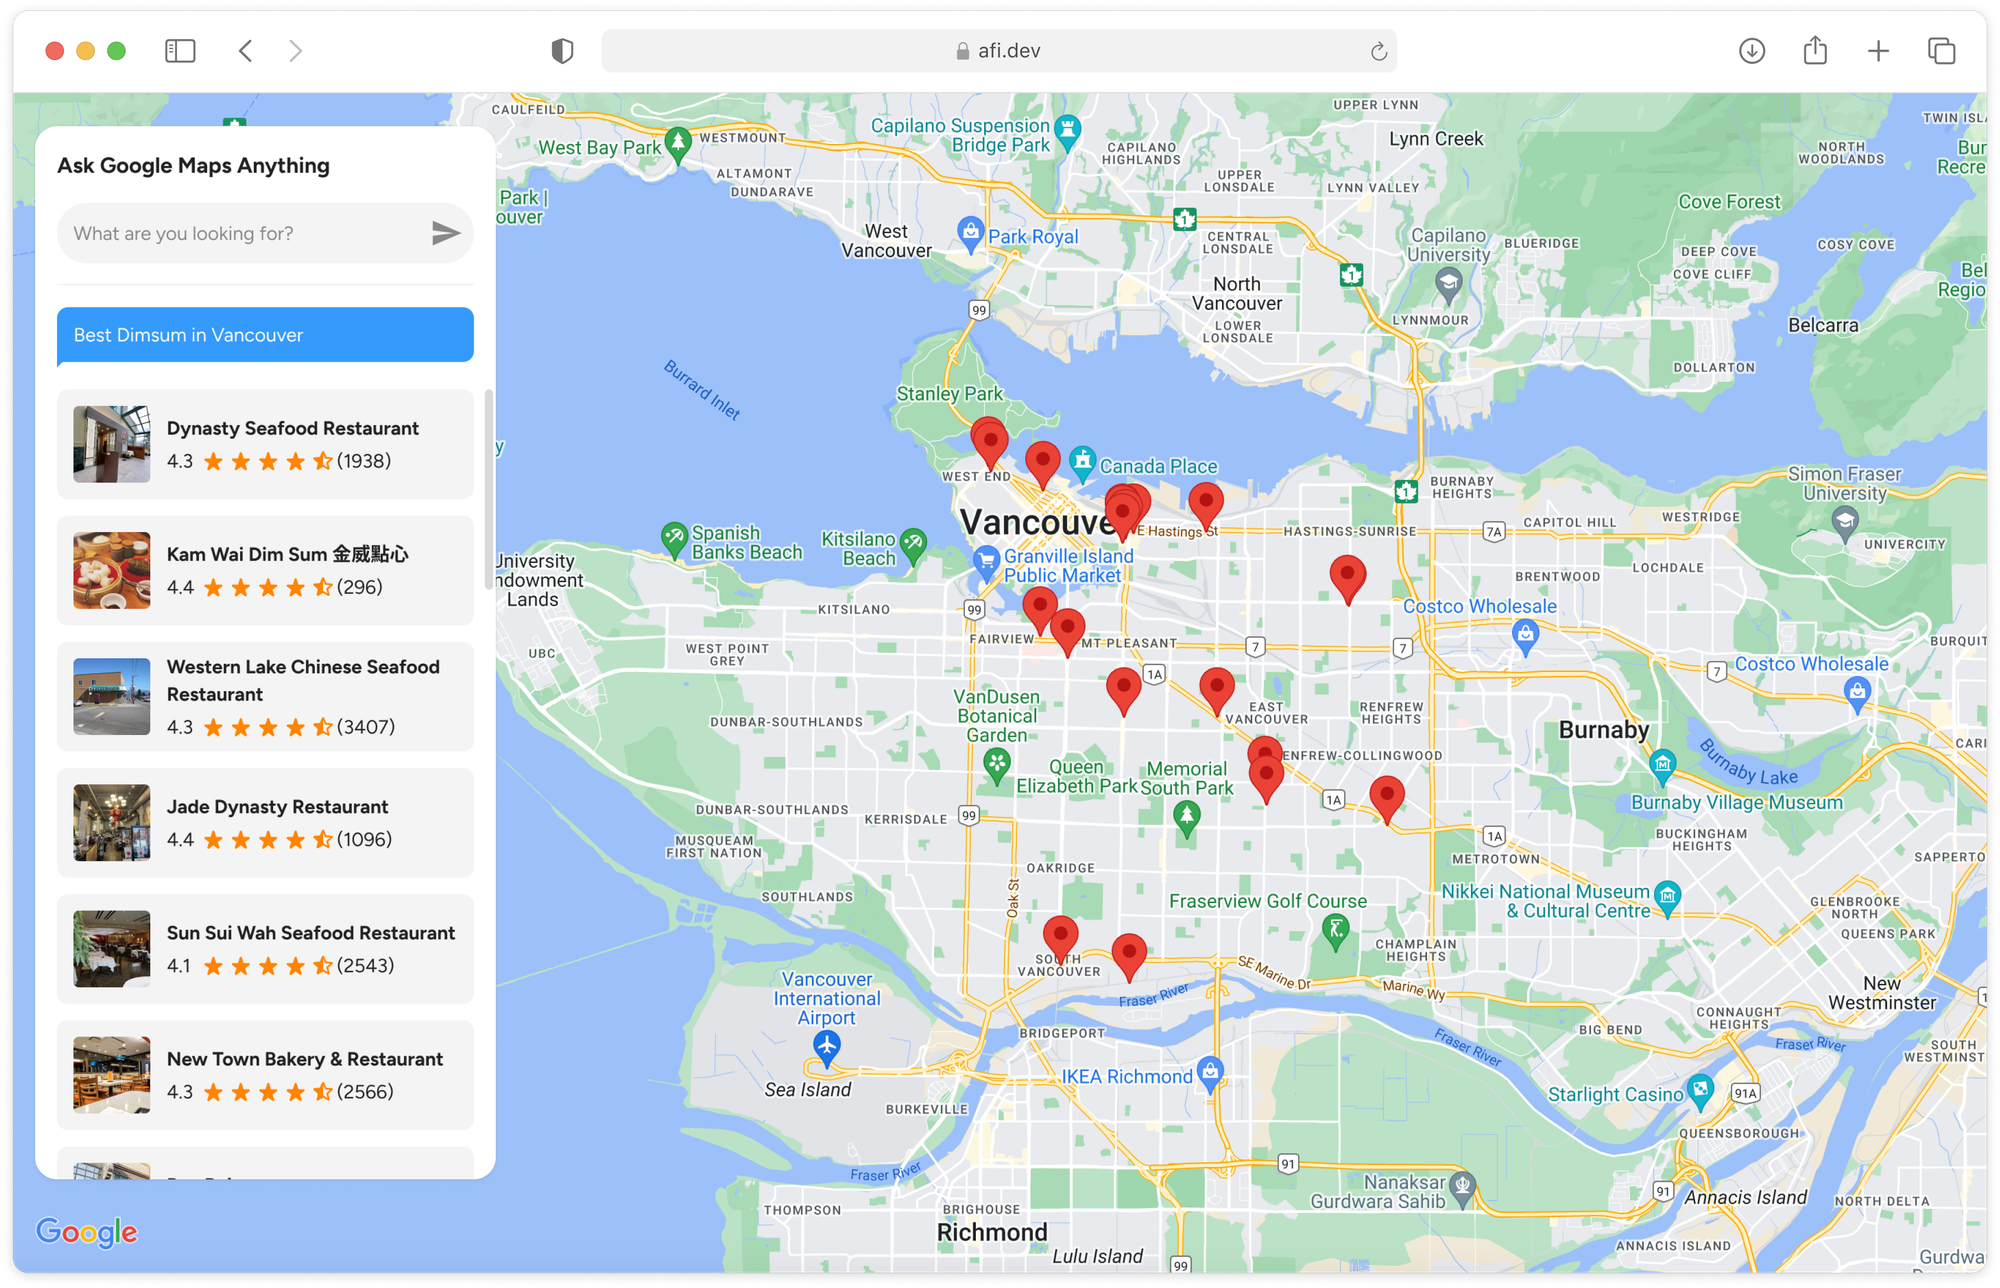The height and width of the screenshot is (1288, 2000).
Task: Click the red marker near Stanley Park
Action: (x=989, y=438)
